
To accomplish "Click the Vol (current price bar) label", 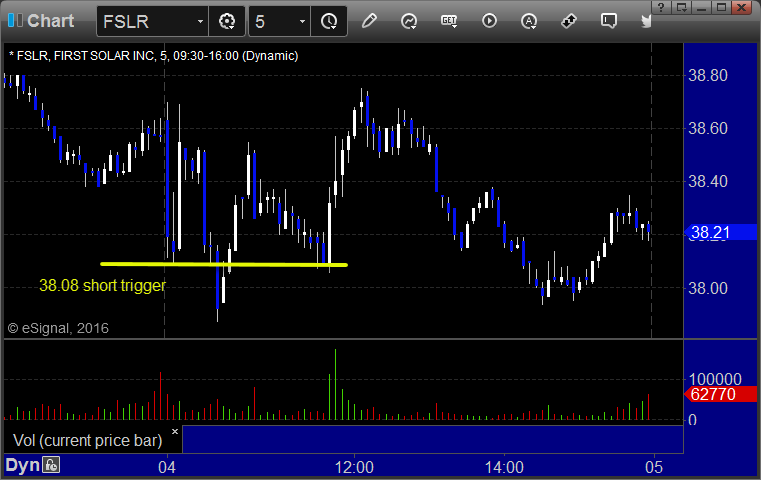I will [x=87, y=440].
